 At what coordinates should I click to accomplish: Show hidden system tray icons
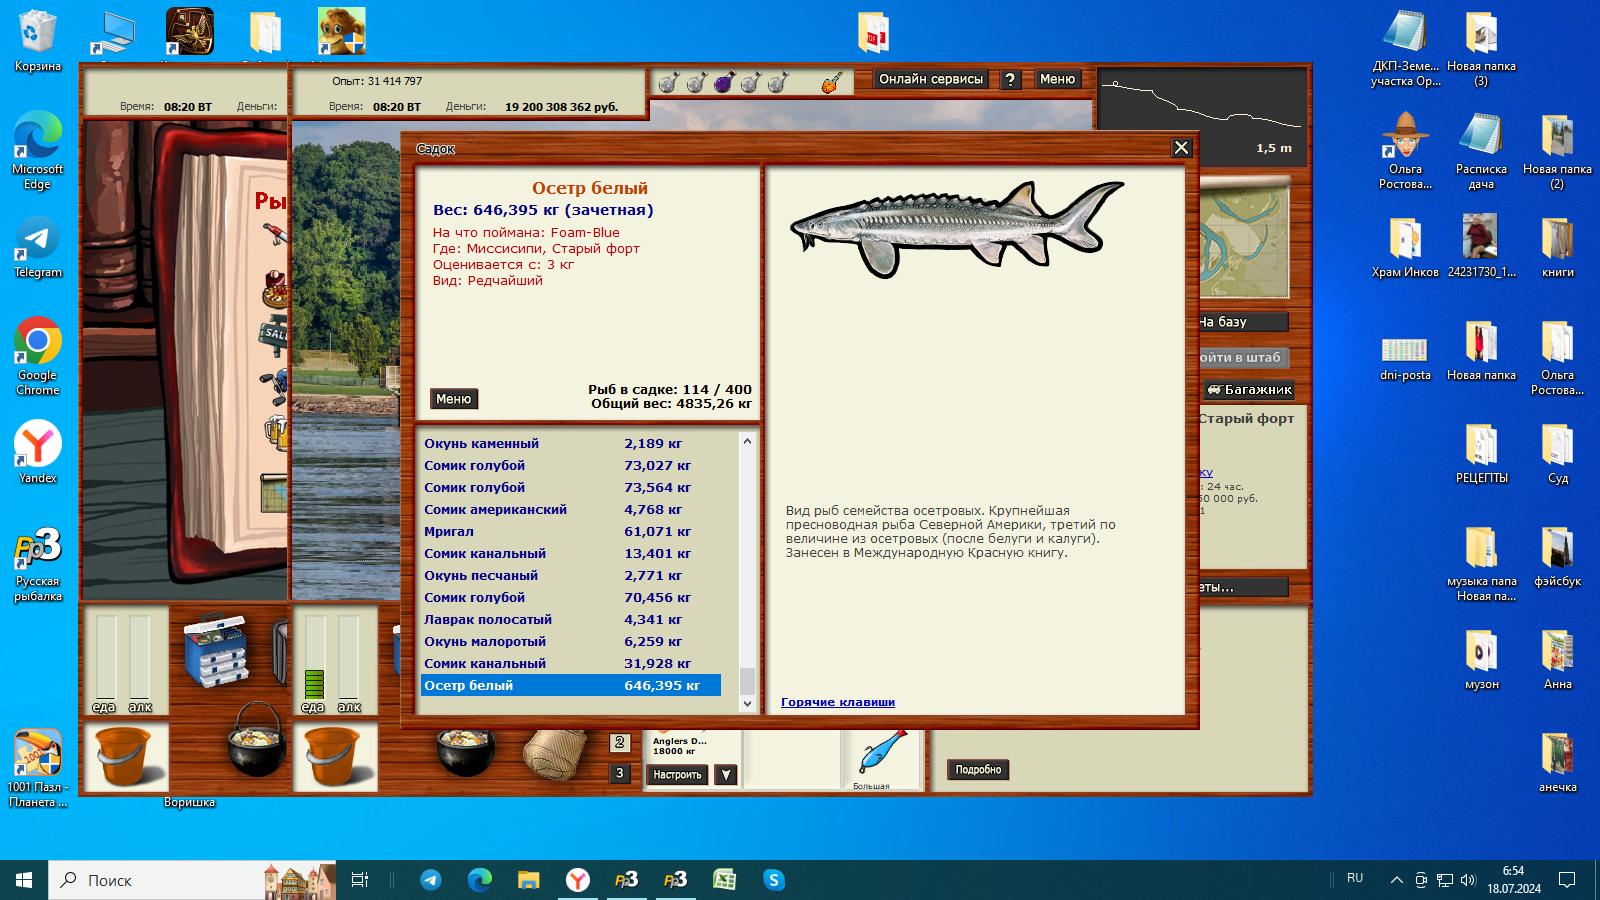click(x=1396, y=880)
